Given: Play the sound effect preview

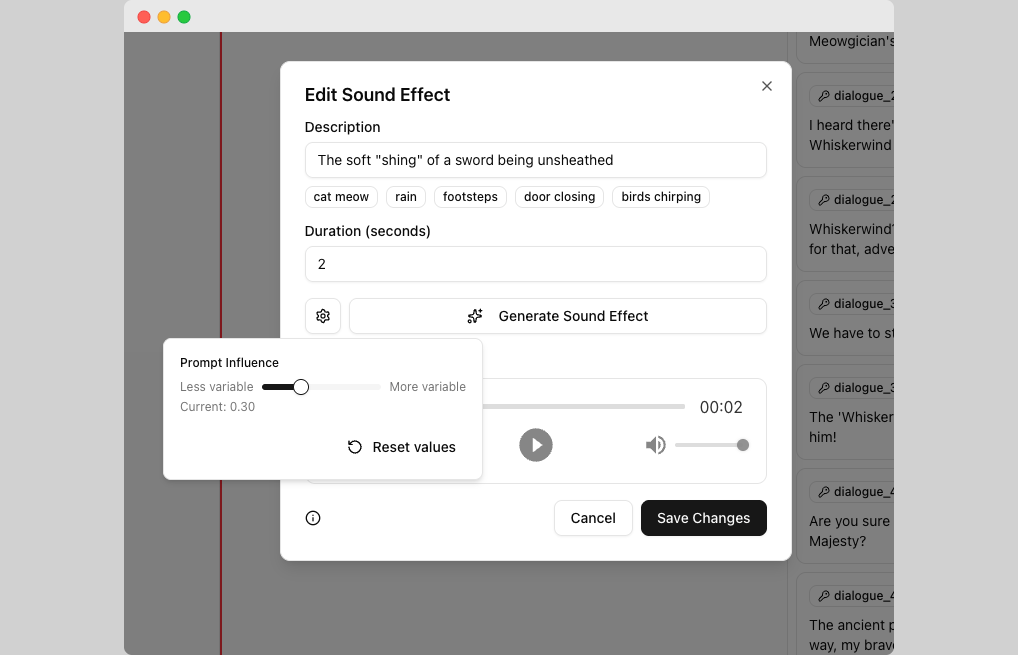Looking at the screenshot, I should point(536,445).
